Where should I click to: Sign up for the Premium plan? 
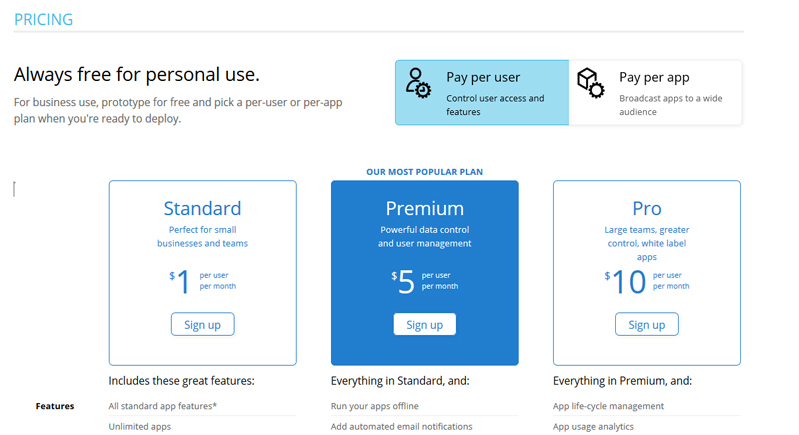[424, 325]
